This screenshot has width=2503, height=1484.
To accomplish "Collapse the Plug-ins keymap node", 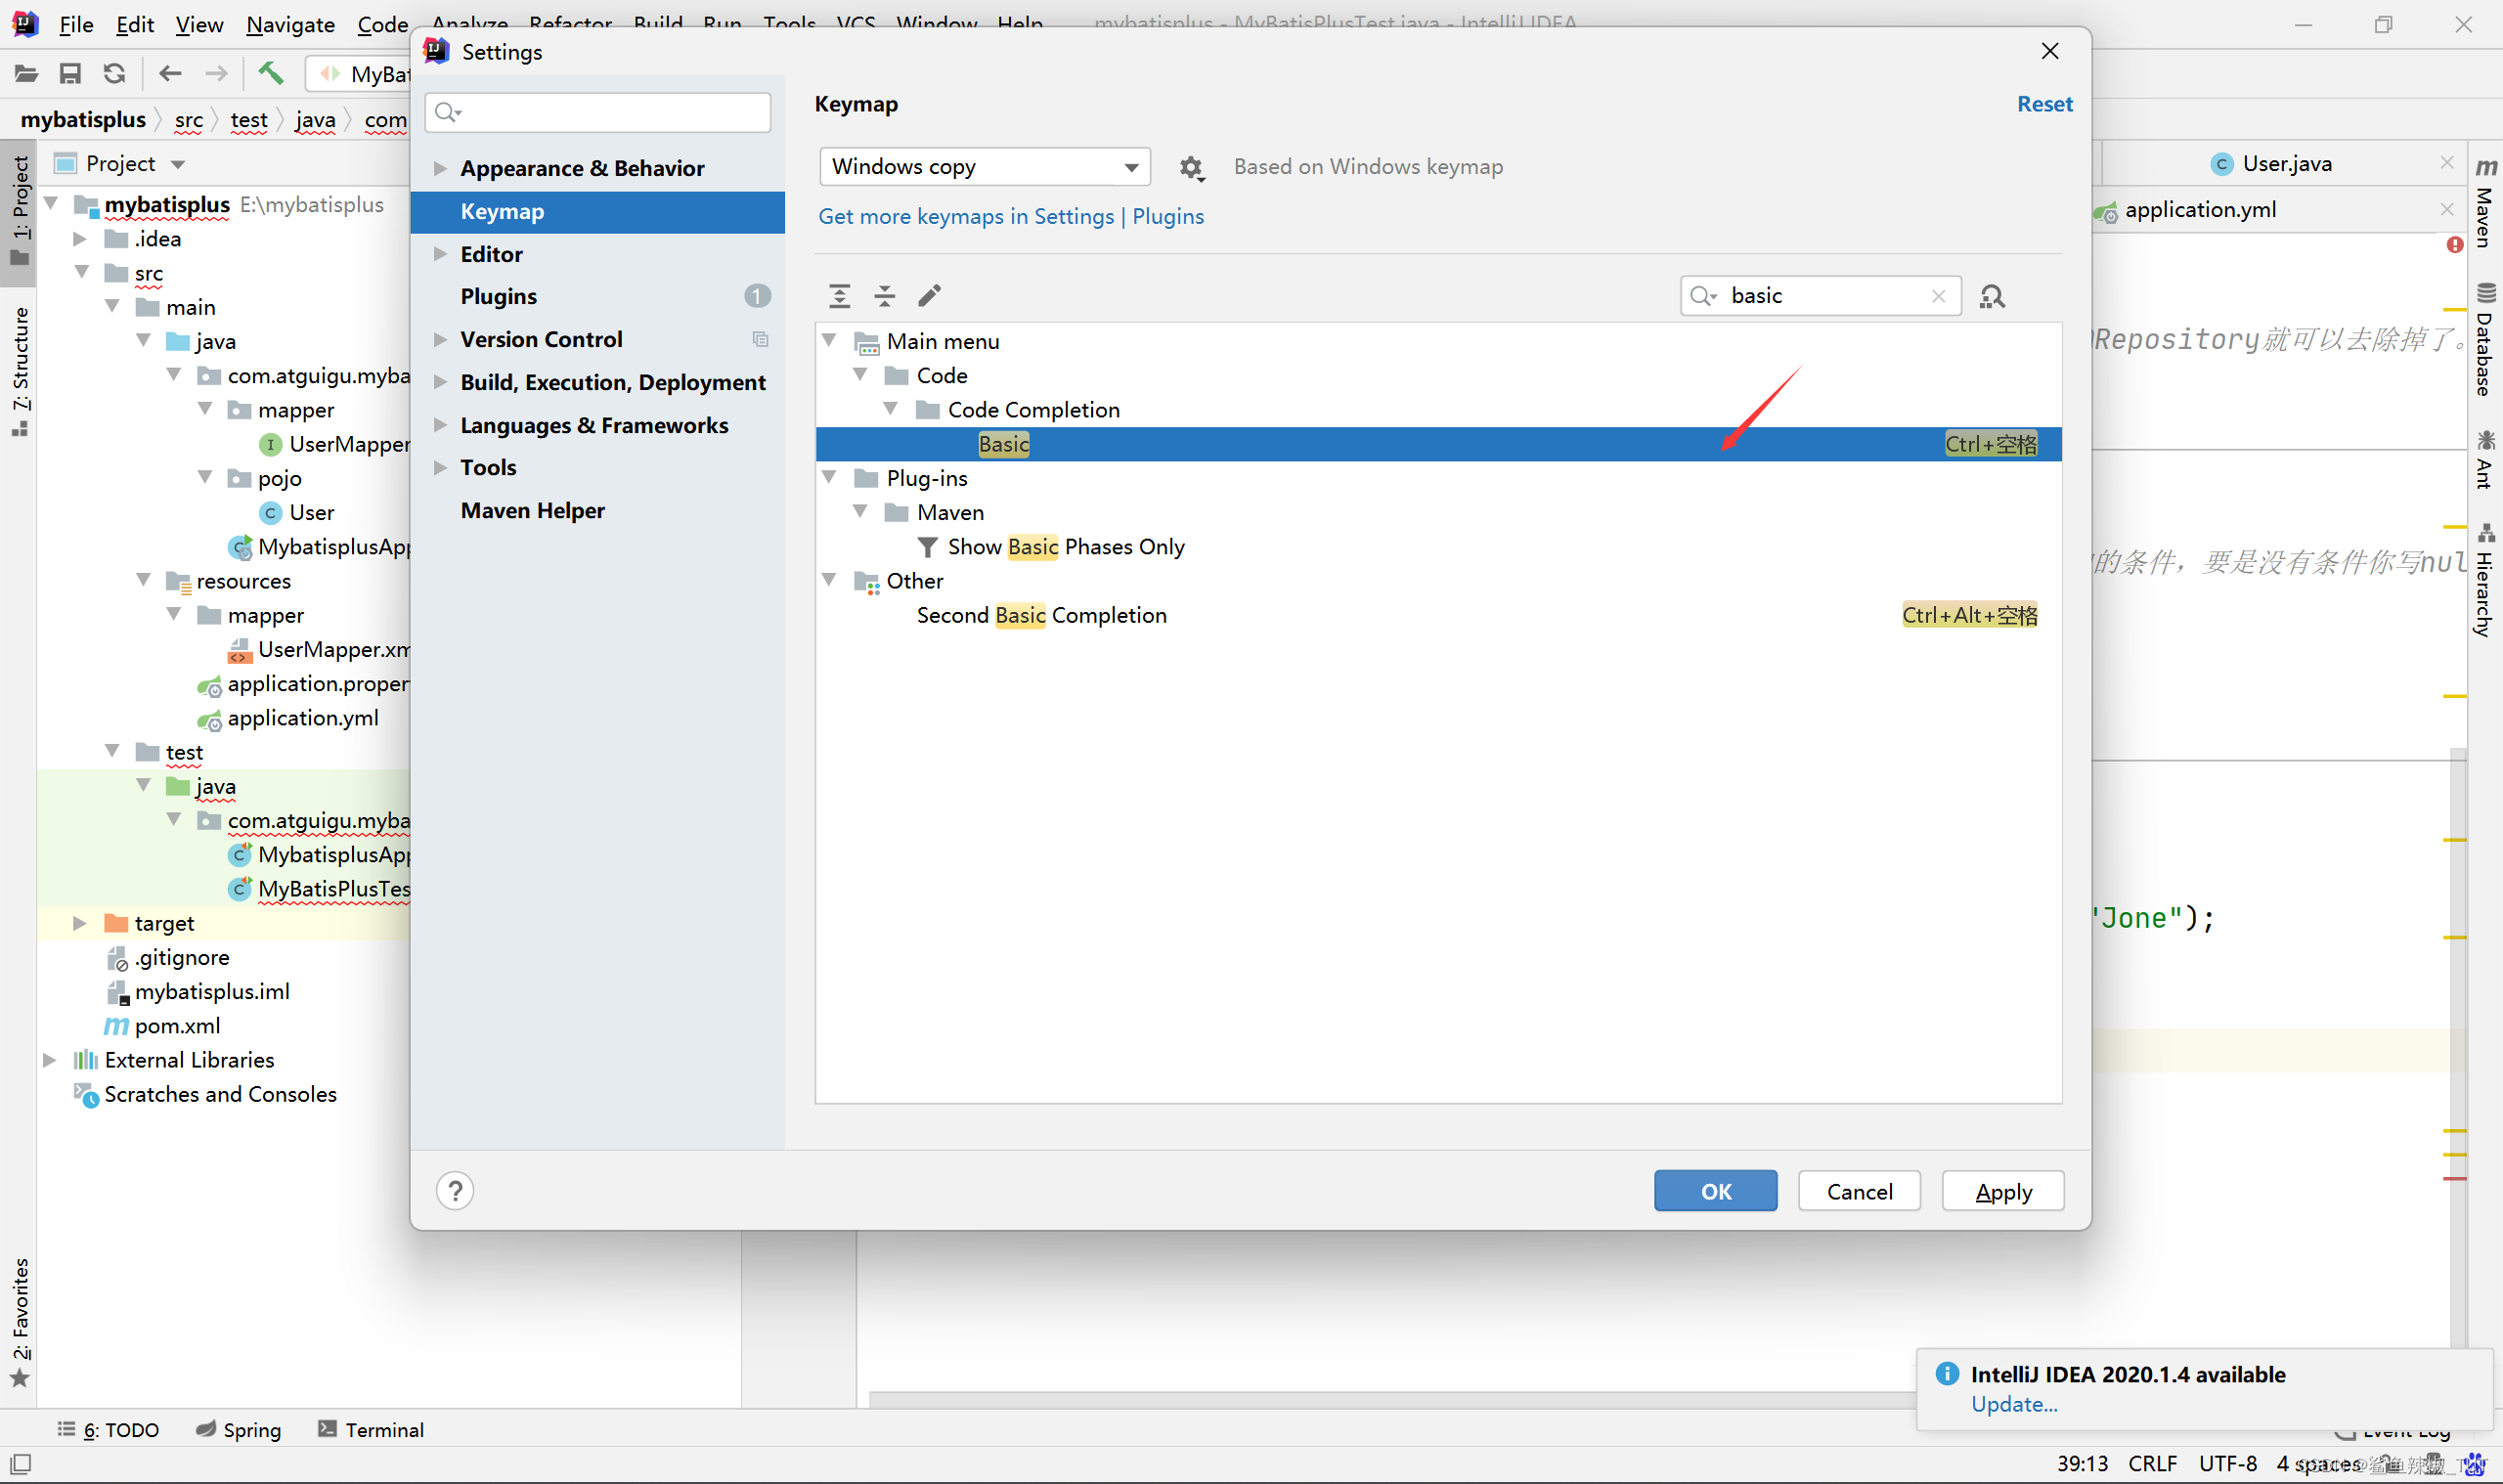I will coord(829,477).
